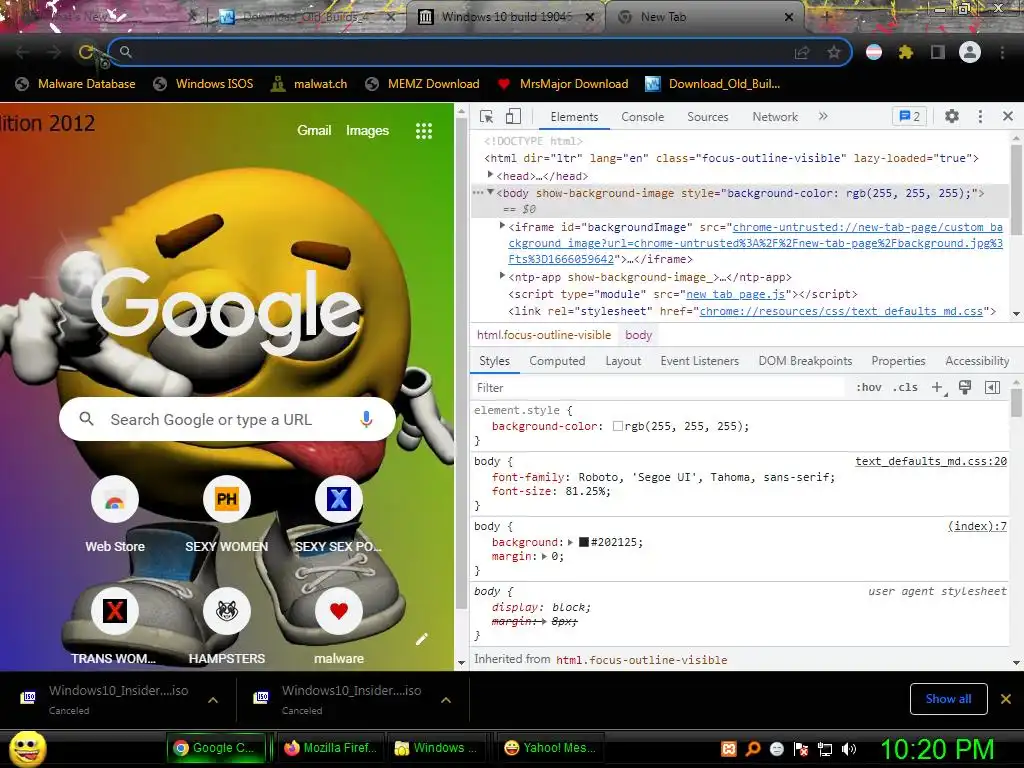Open the Chrome side panel
The height and width of the screenshot is (768, 1024).
[x=938, y=52]
